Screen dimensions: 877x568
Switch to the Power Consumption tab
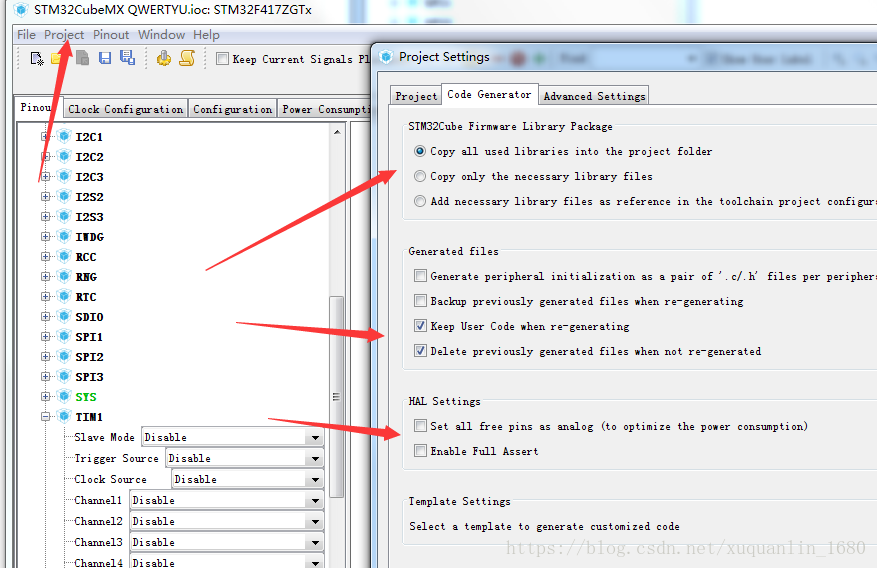coord(324,109)
